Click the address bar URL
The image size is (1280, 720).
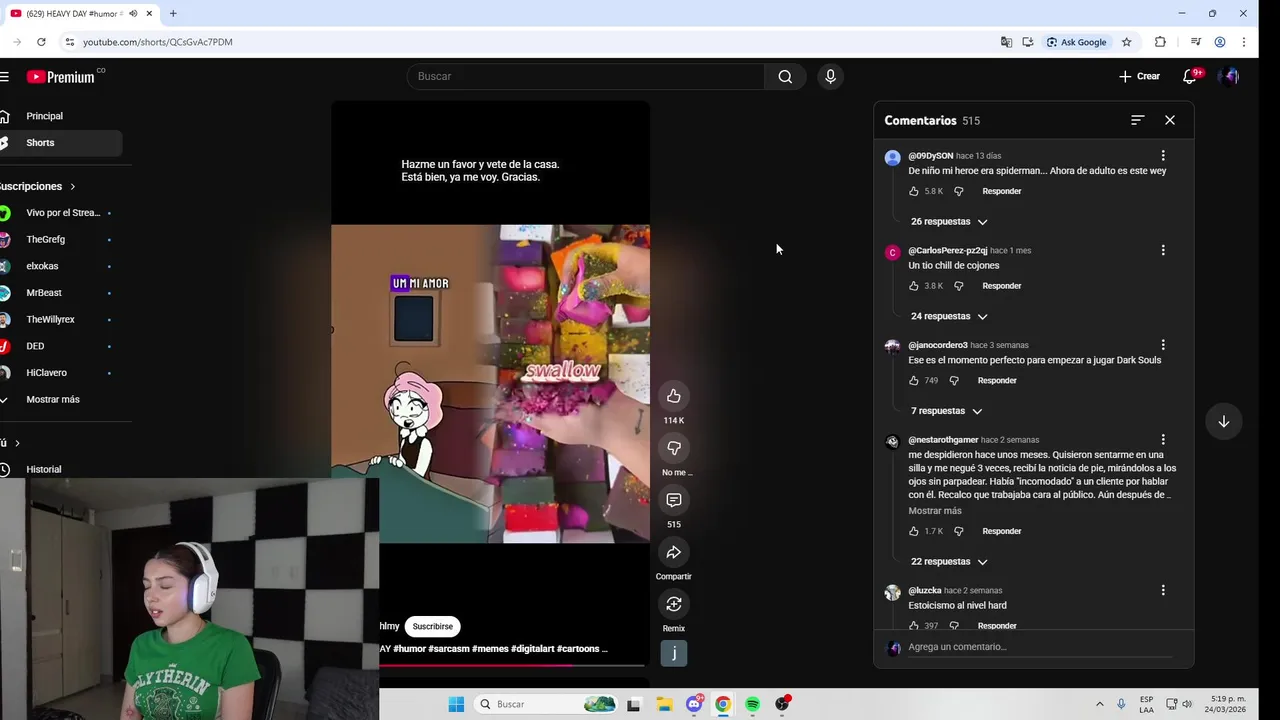(158, 42)
